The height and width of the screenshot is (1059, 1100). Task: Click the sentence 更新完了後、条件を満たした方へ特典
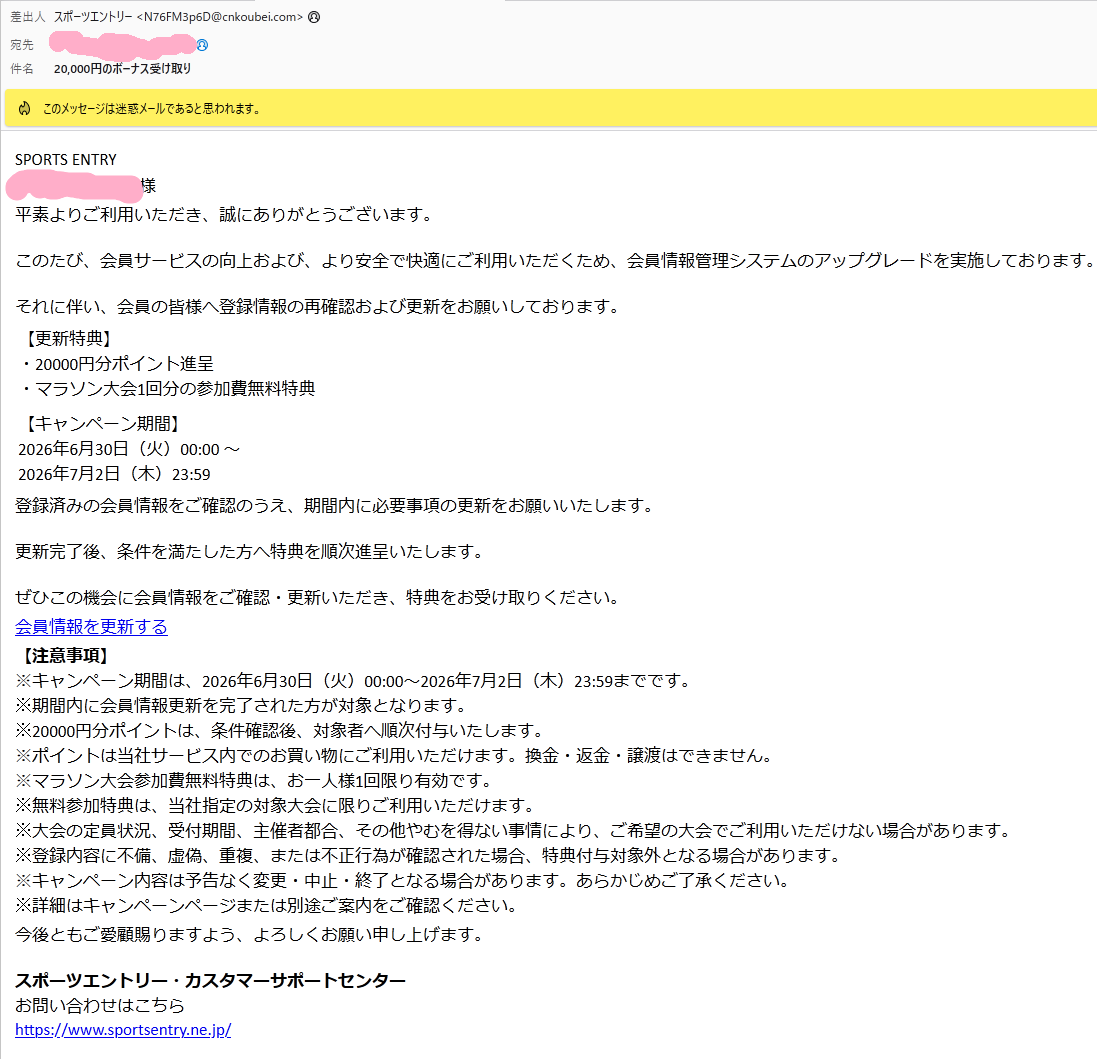tap(250, 552)
